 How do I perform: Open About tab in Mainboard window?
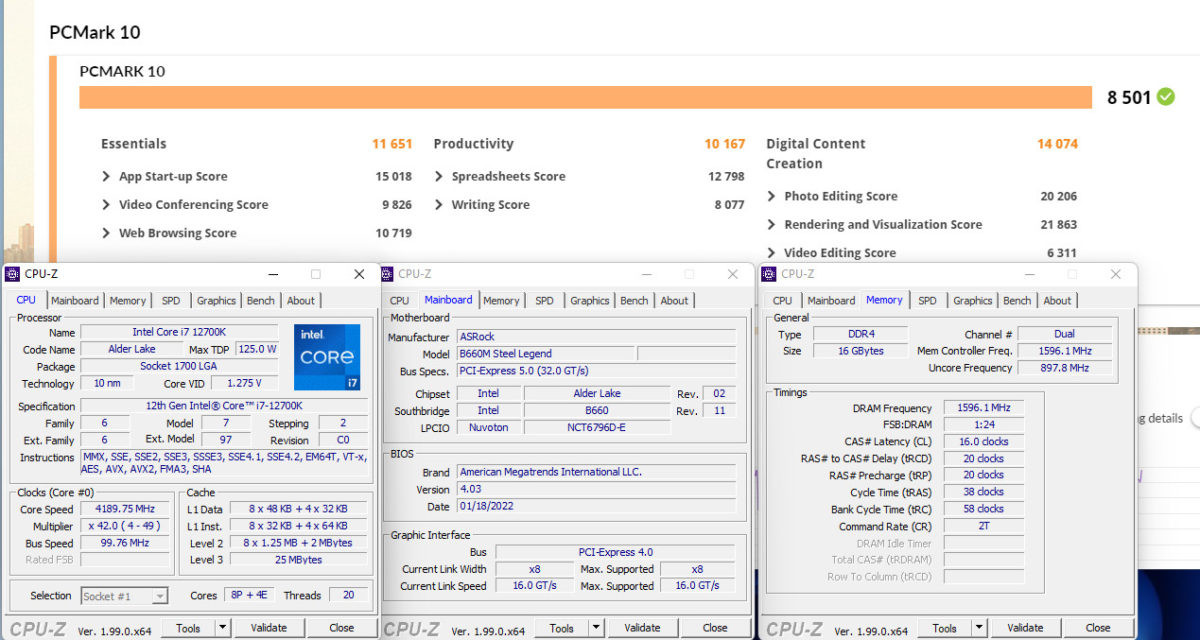[x=674, y=300]
